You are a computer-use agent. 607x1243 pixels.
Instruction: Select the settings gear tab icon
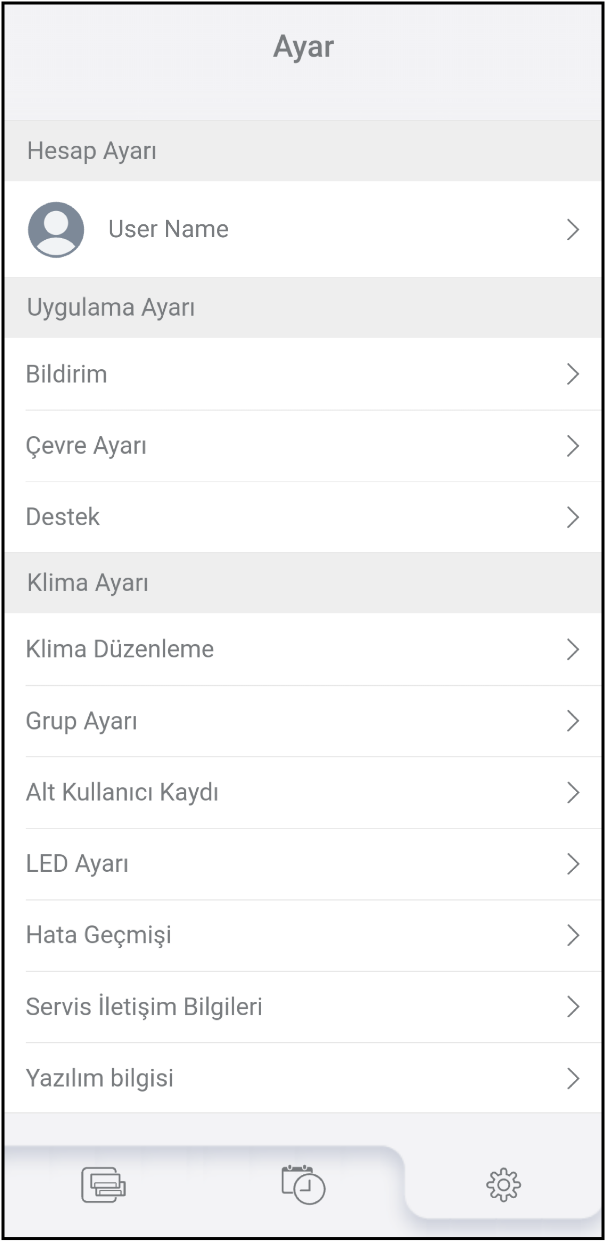click(503, 1185)
